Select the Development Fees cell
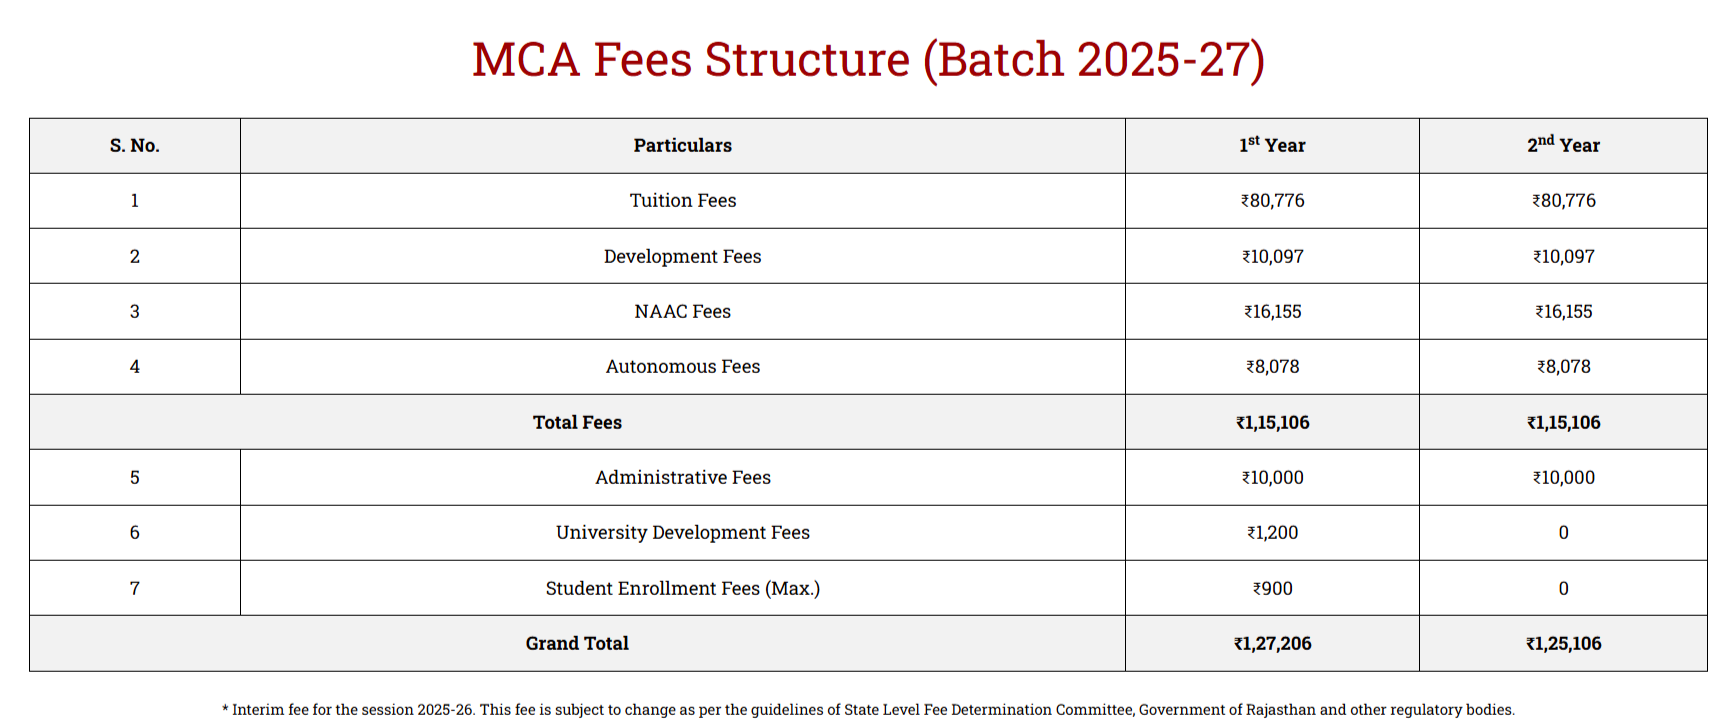 tap(682, 257)
